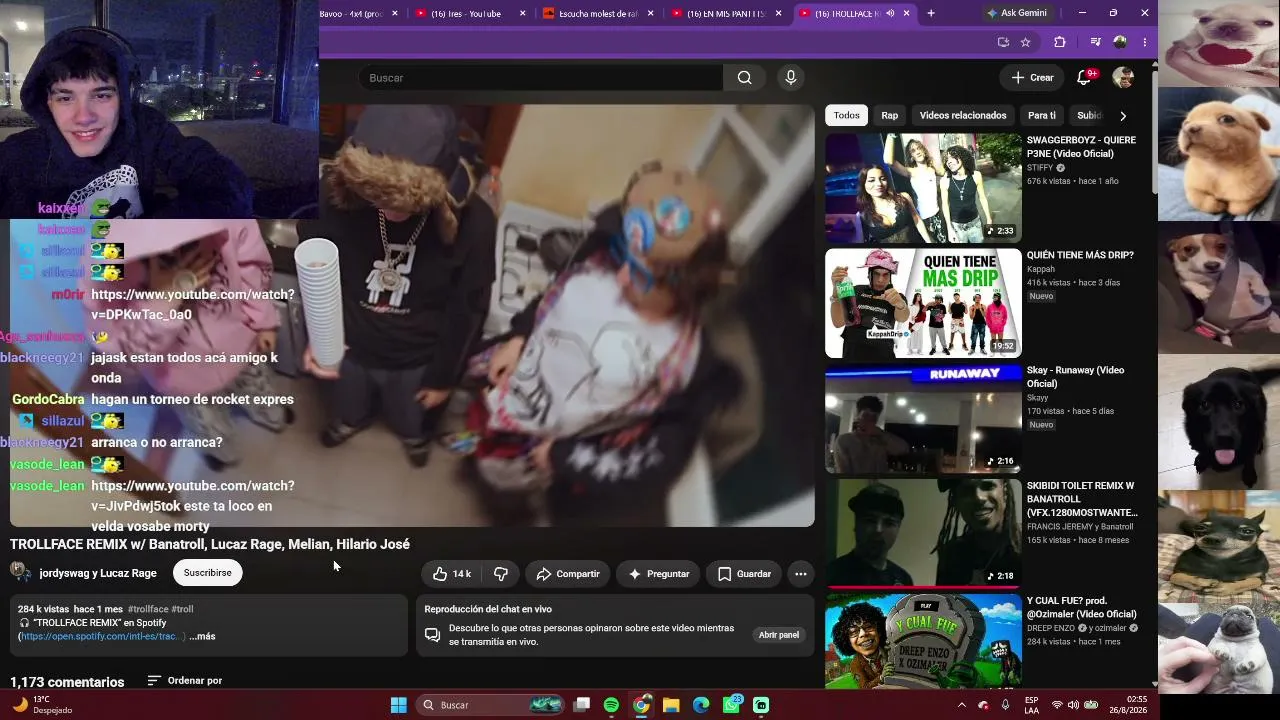Open the Chrome three-dot menu

tap(1144, 42)
